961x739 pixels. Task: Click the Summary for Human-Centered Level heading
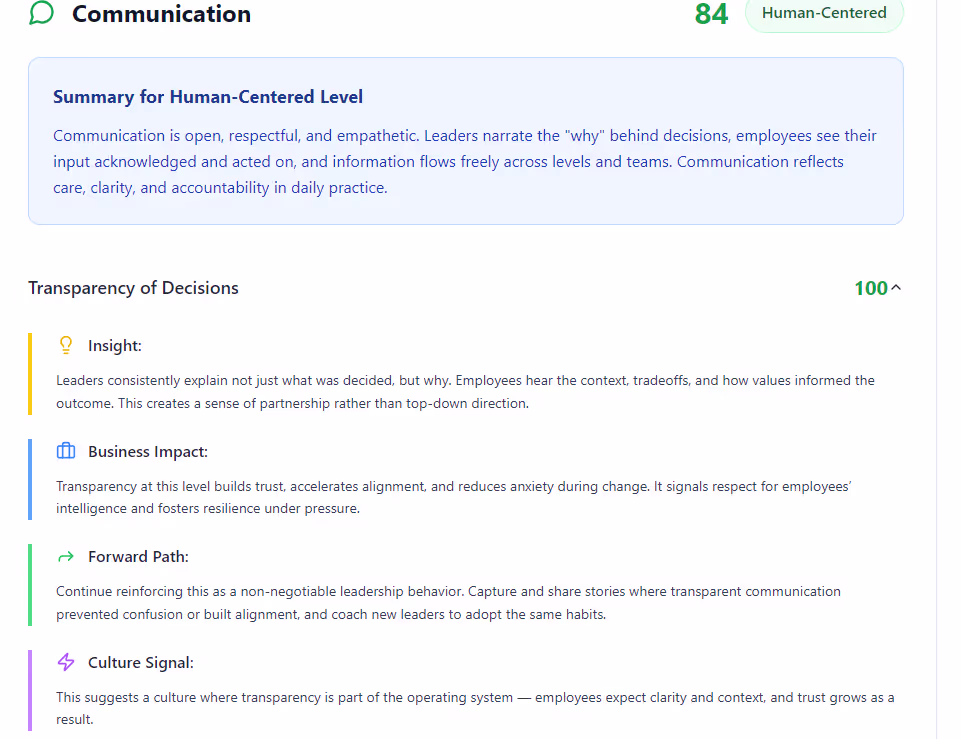[207, 97]
